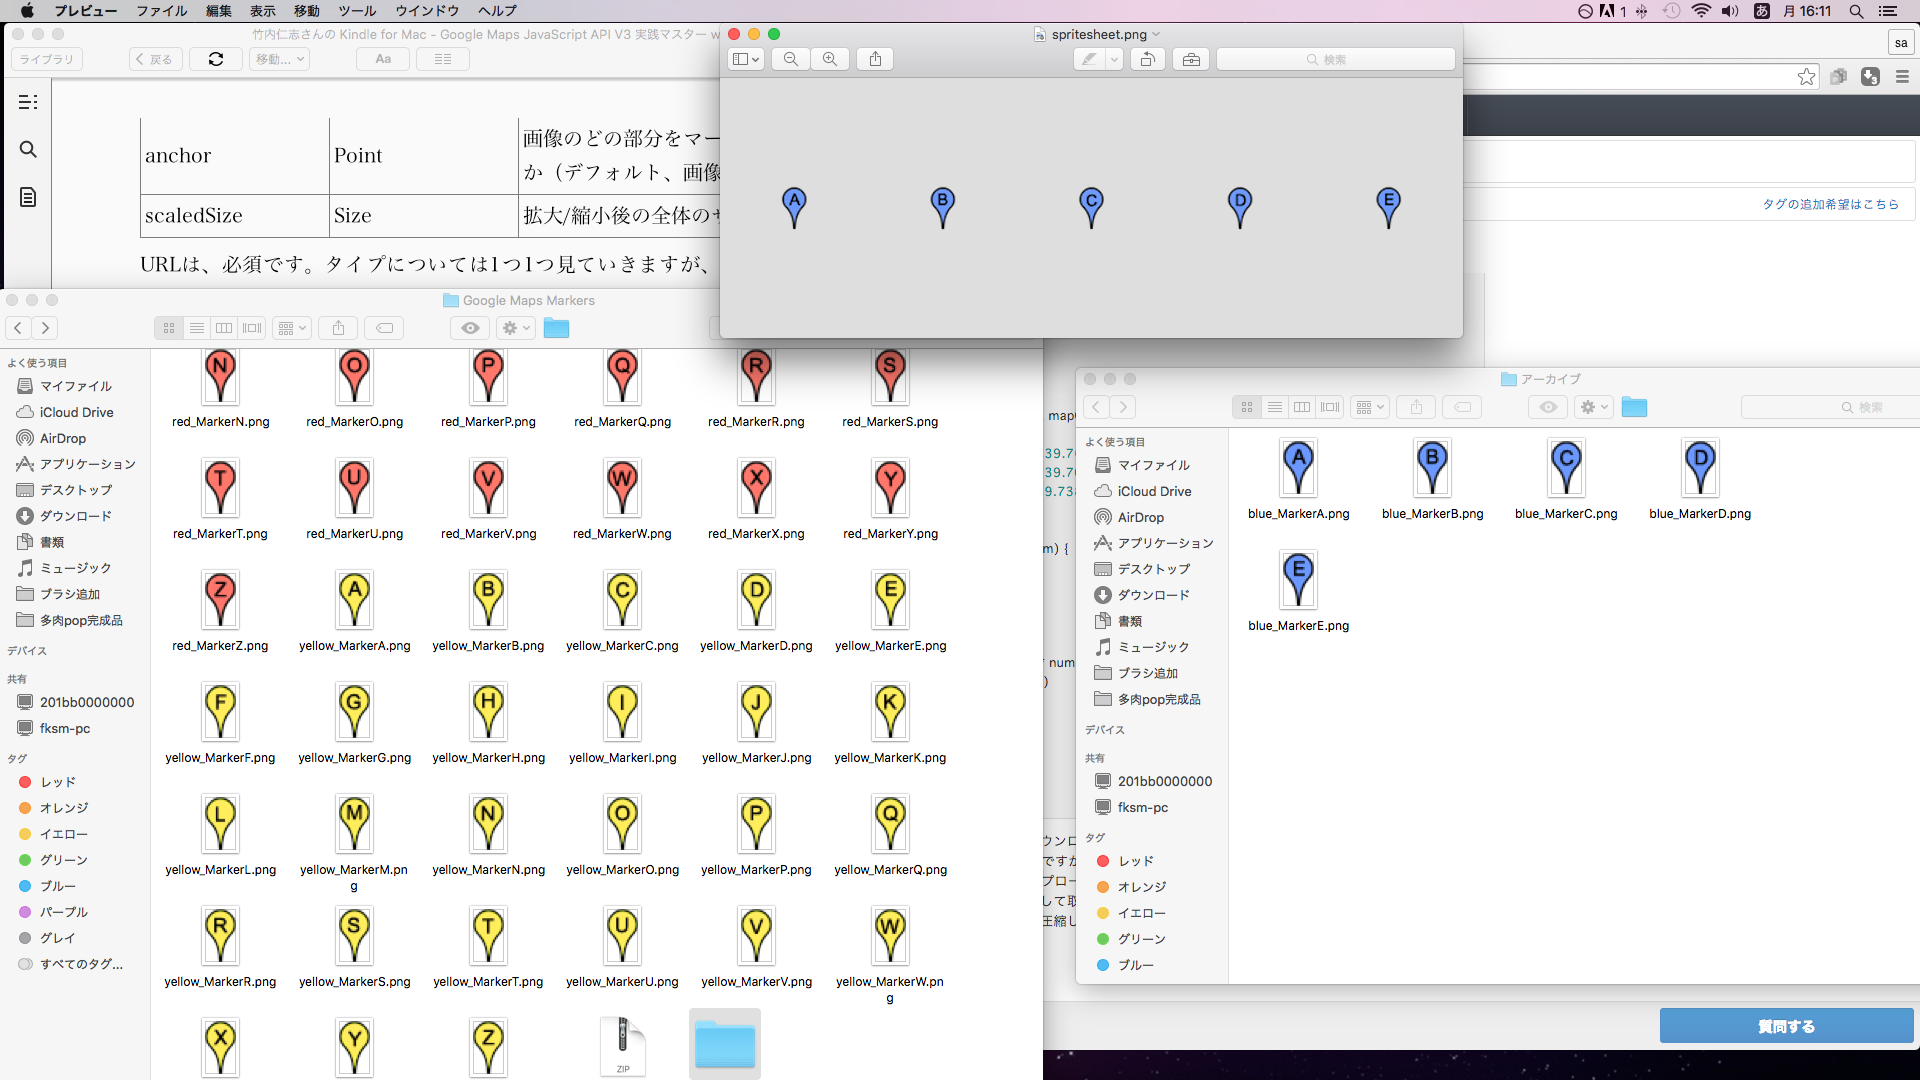This screenshot has height=1080, width=1920.
Task: Open Preview sidebar view dropdown
Action: (745, 59)
